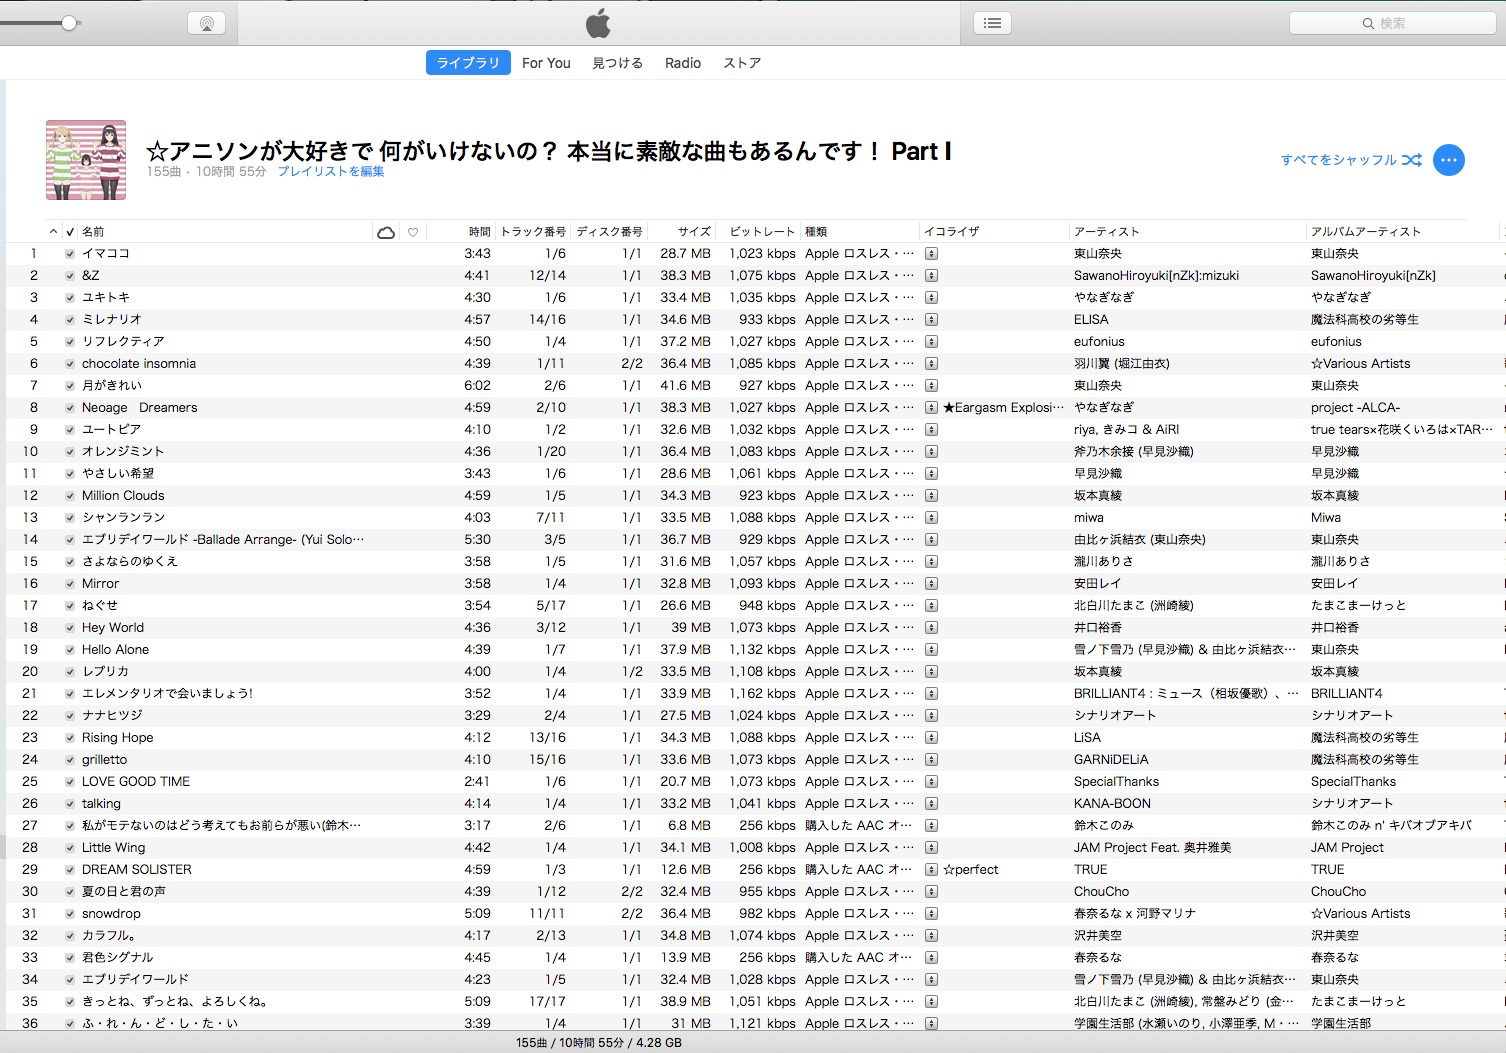Uncheck the checkbox for イマココ
1506x1053 pixels.
point(70,254)
